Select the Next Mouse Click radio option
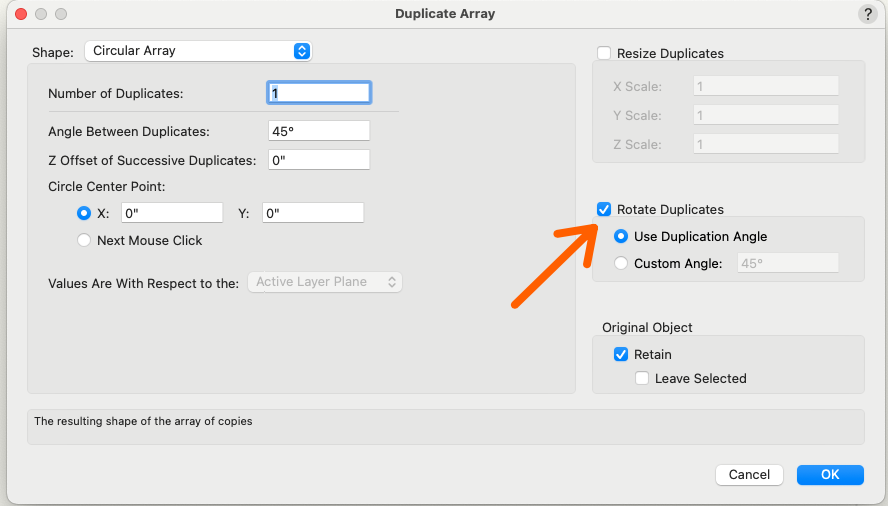This screenshot has height=506, width=888. point(84,240)
